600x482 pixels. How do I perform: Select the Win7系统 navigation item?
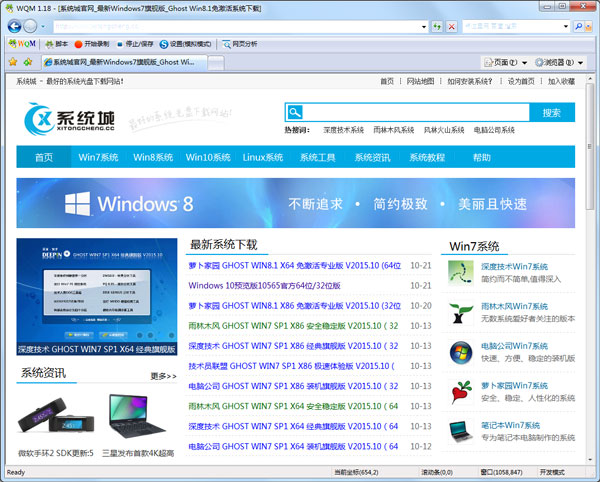(x=98, y=157)
